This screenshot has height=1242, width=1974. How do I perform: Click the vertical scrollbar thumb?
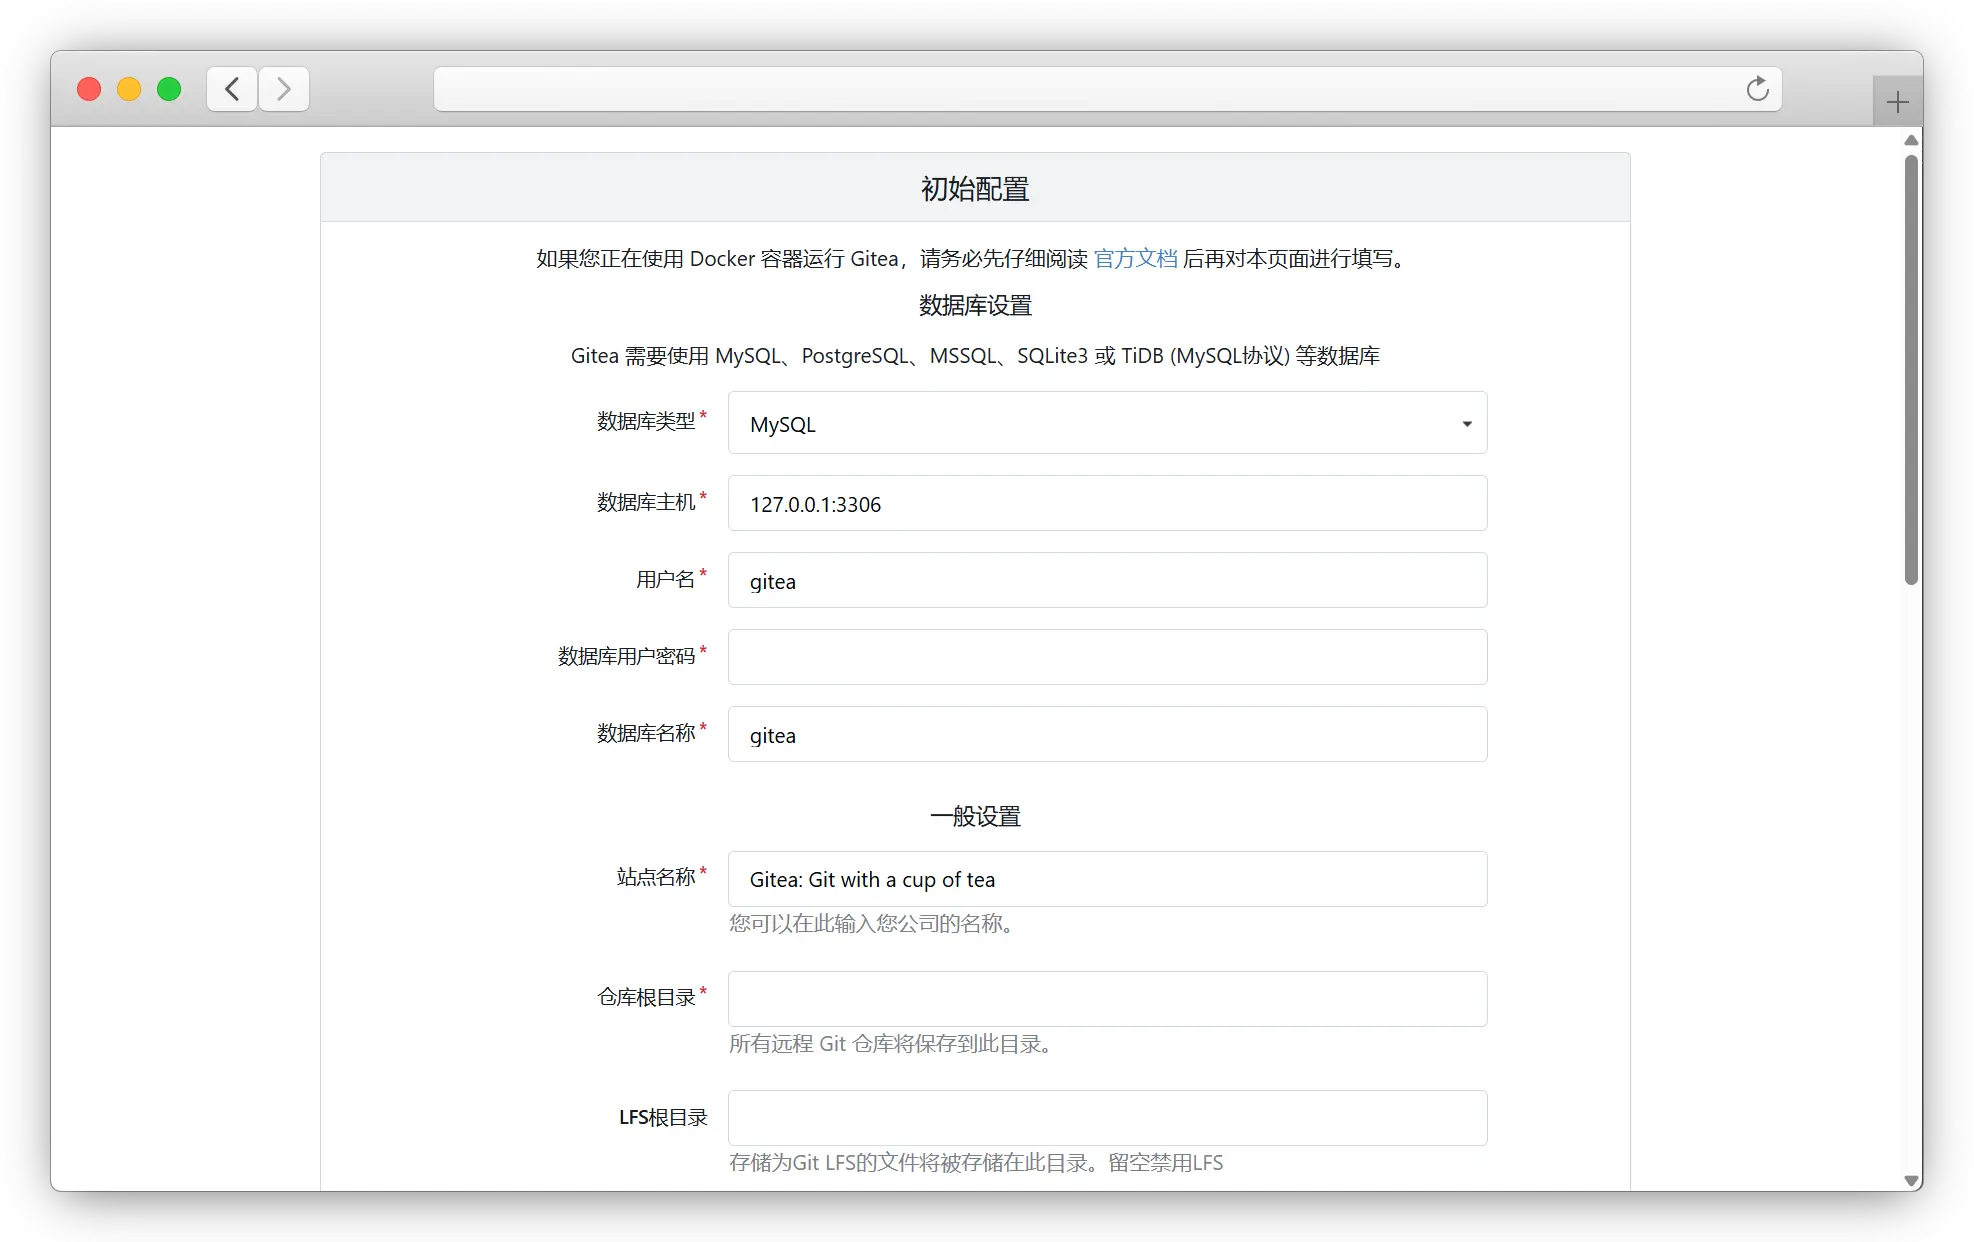[x=1911, y=370]
